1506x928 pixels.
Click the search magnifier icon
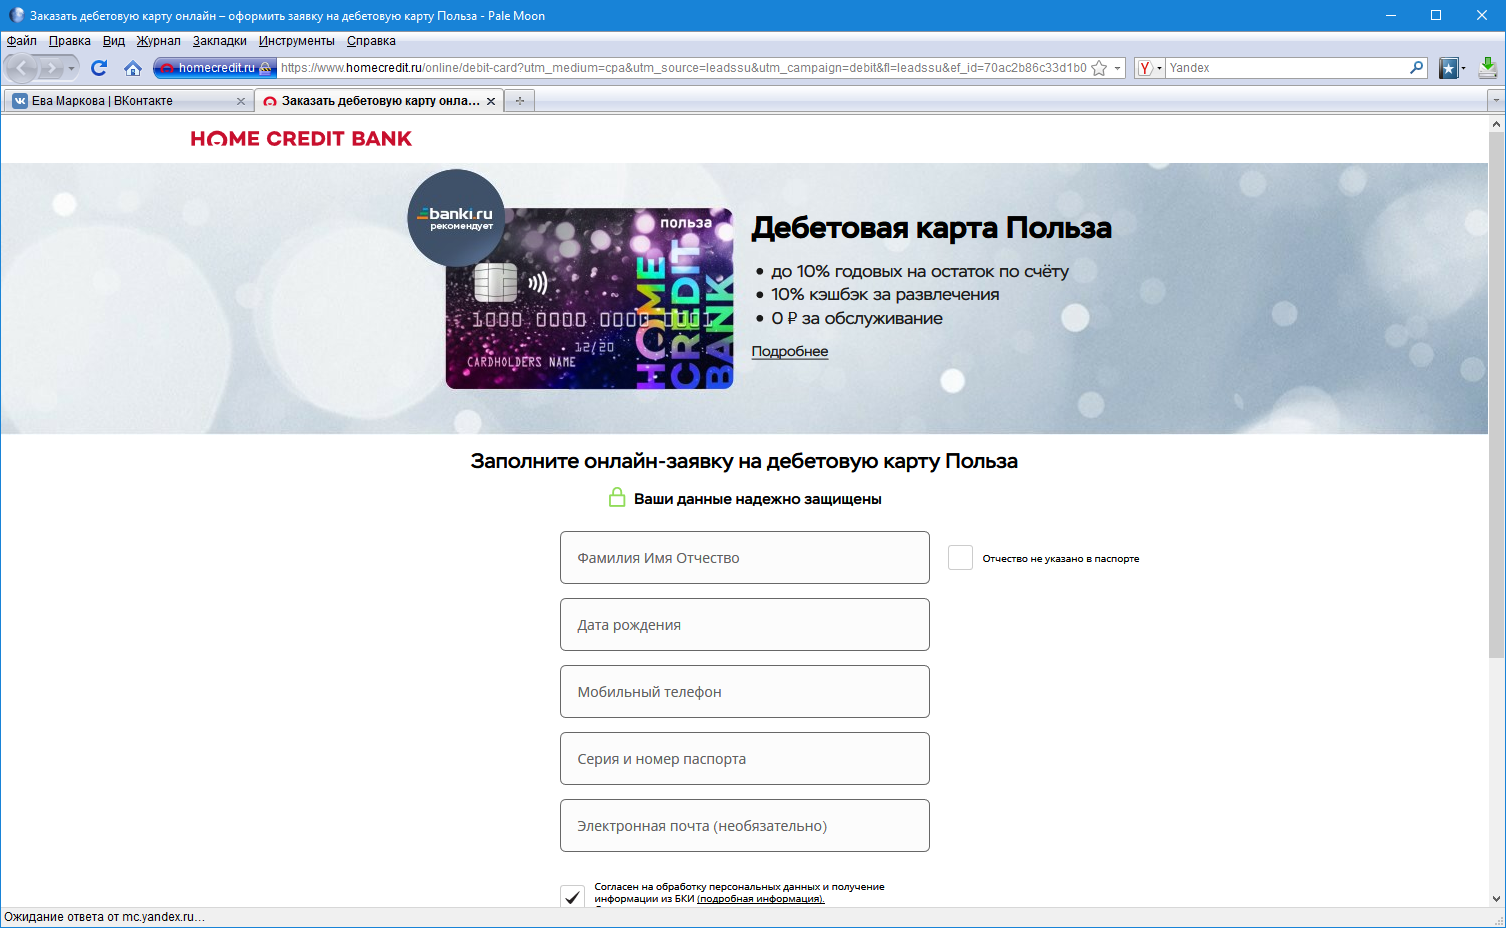tap(1417, 68)
